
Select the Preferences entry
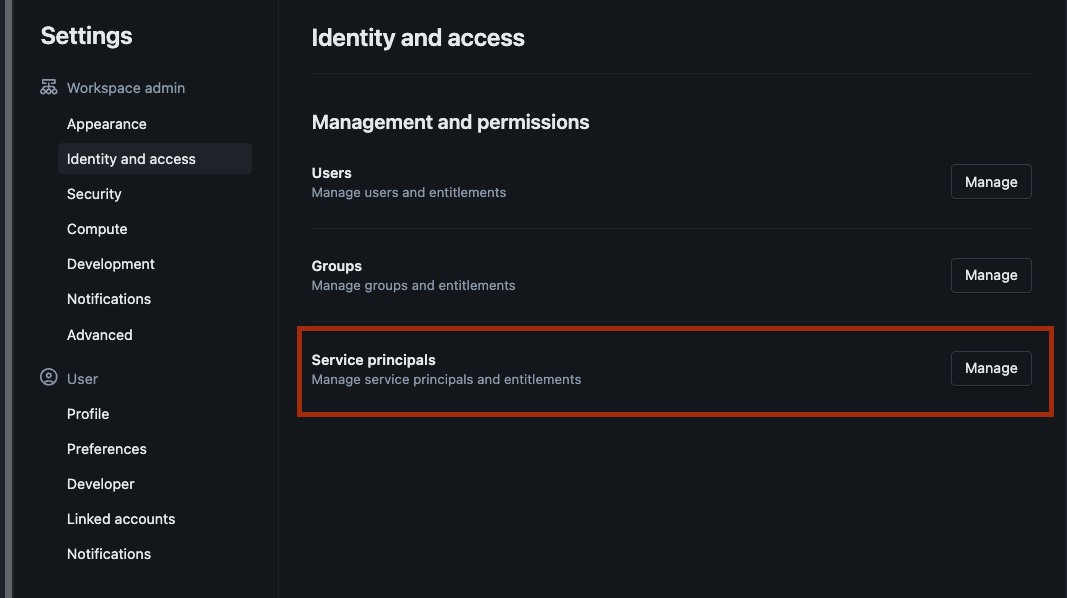(x=107, y=449)
